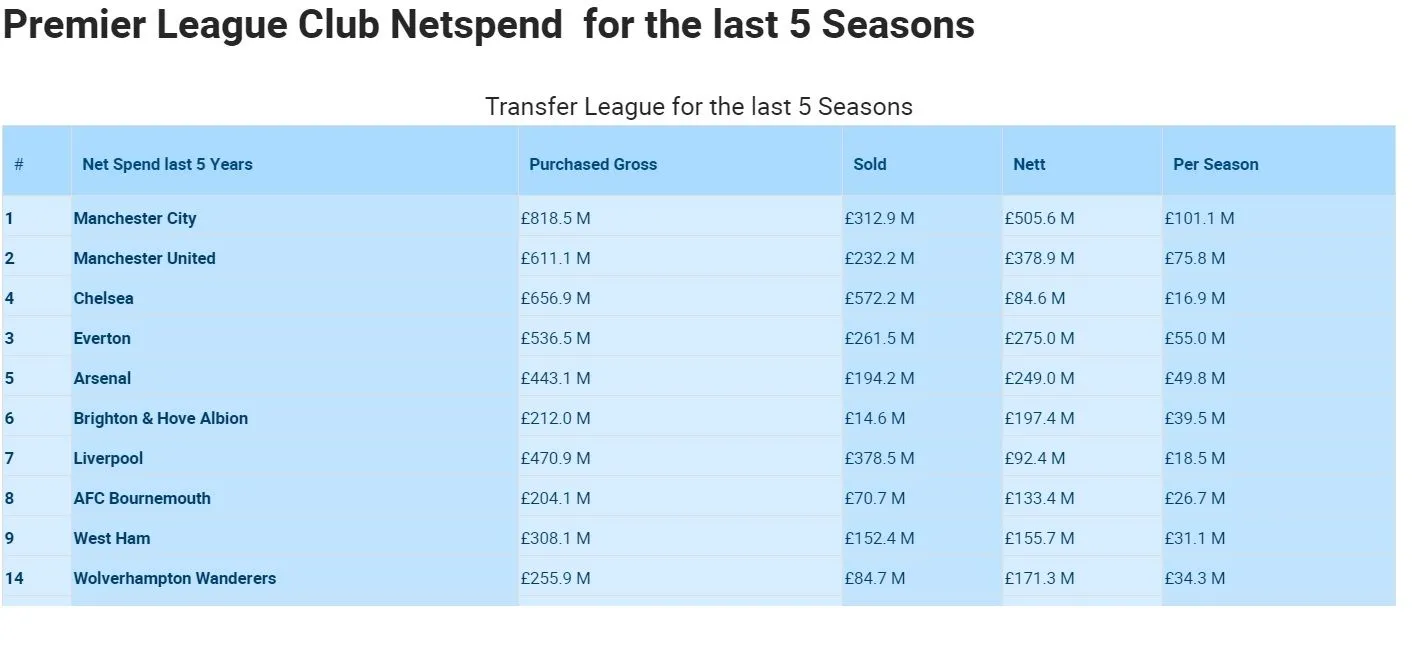Open the Manchester United club link
This screenshot has height=648, width=1418.
click(144, 258)
